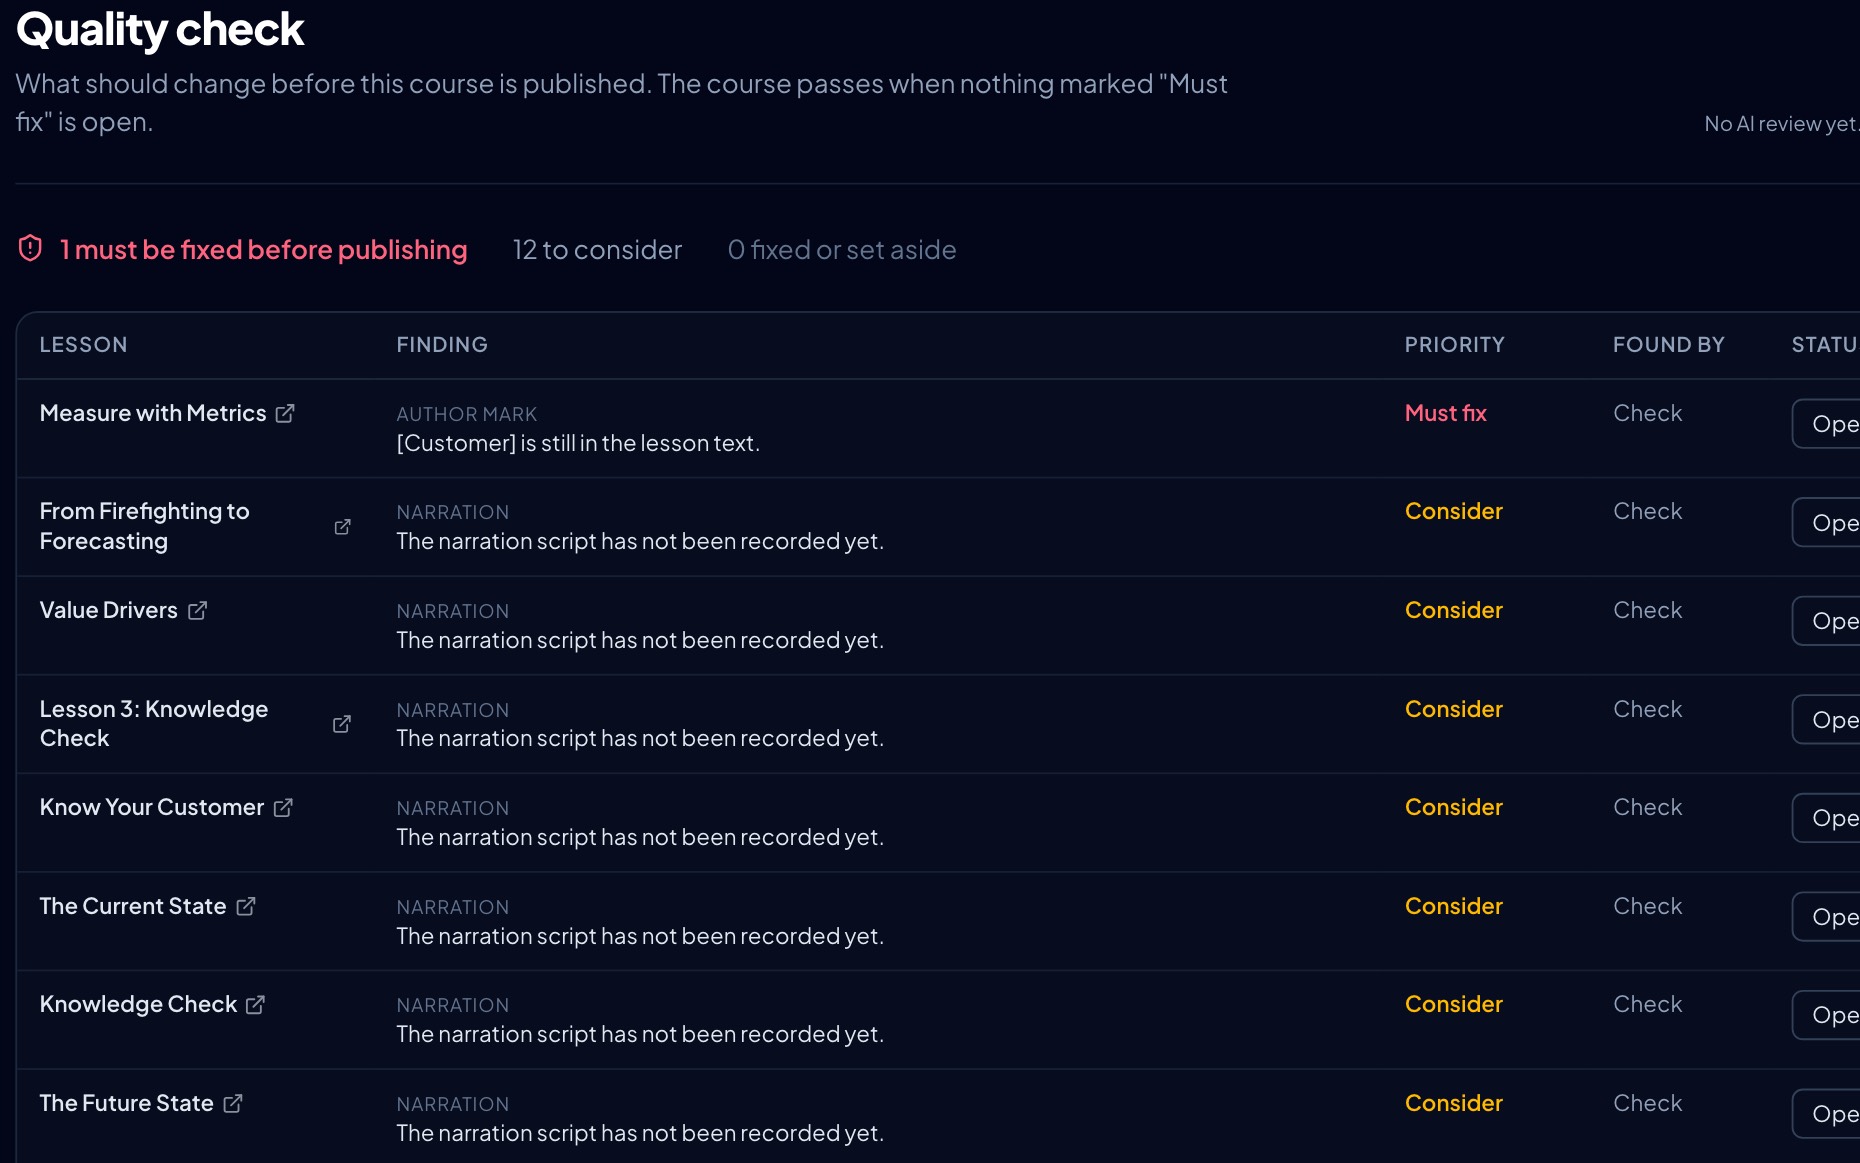
Task: Filter by 1 must be fixed before publishing
Action: tap(263, 249)
